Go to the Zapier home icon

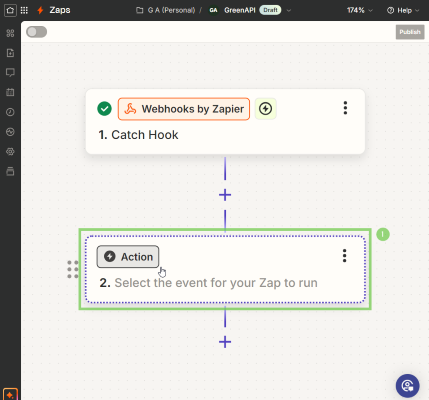click(10, 10)
